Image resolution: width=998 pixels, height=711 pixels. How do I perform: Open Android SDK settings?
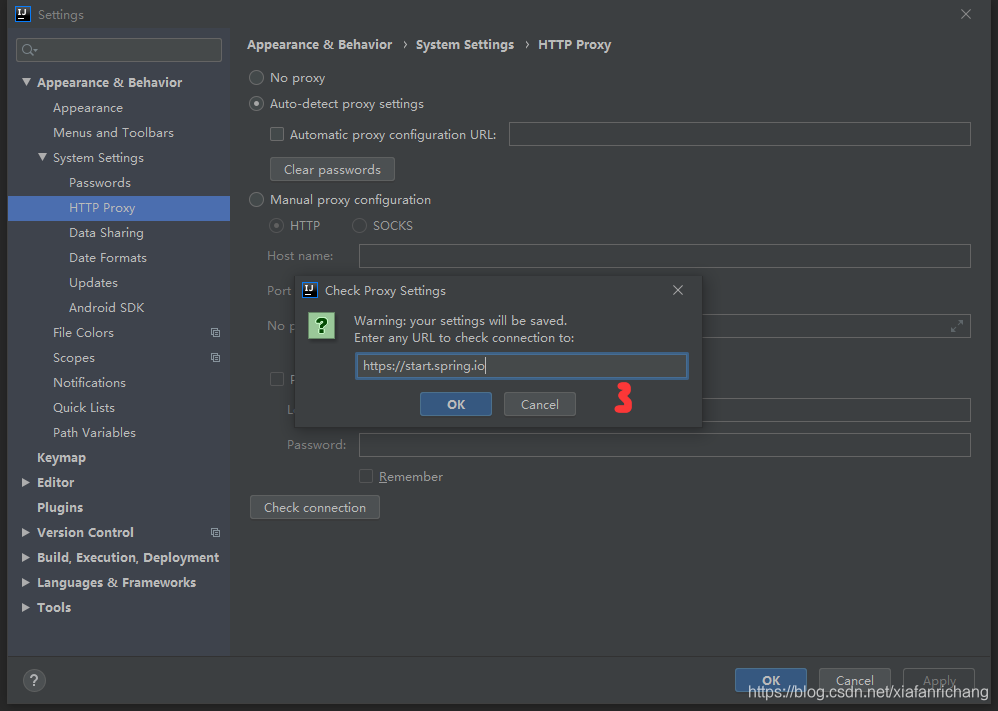point(106,307)
